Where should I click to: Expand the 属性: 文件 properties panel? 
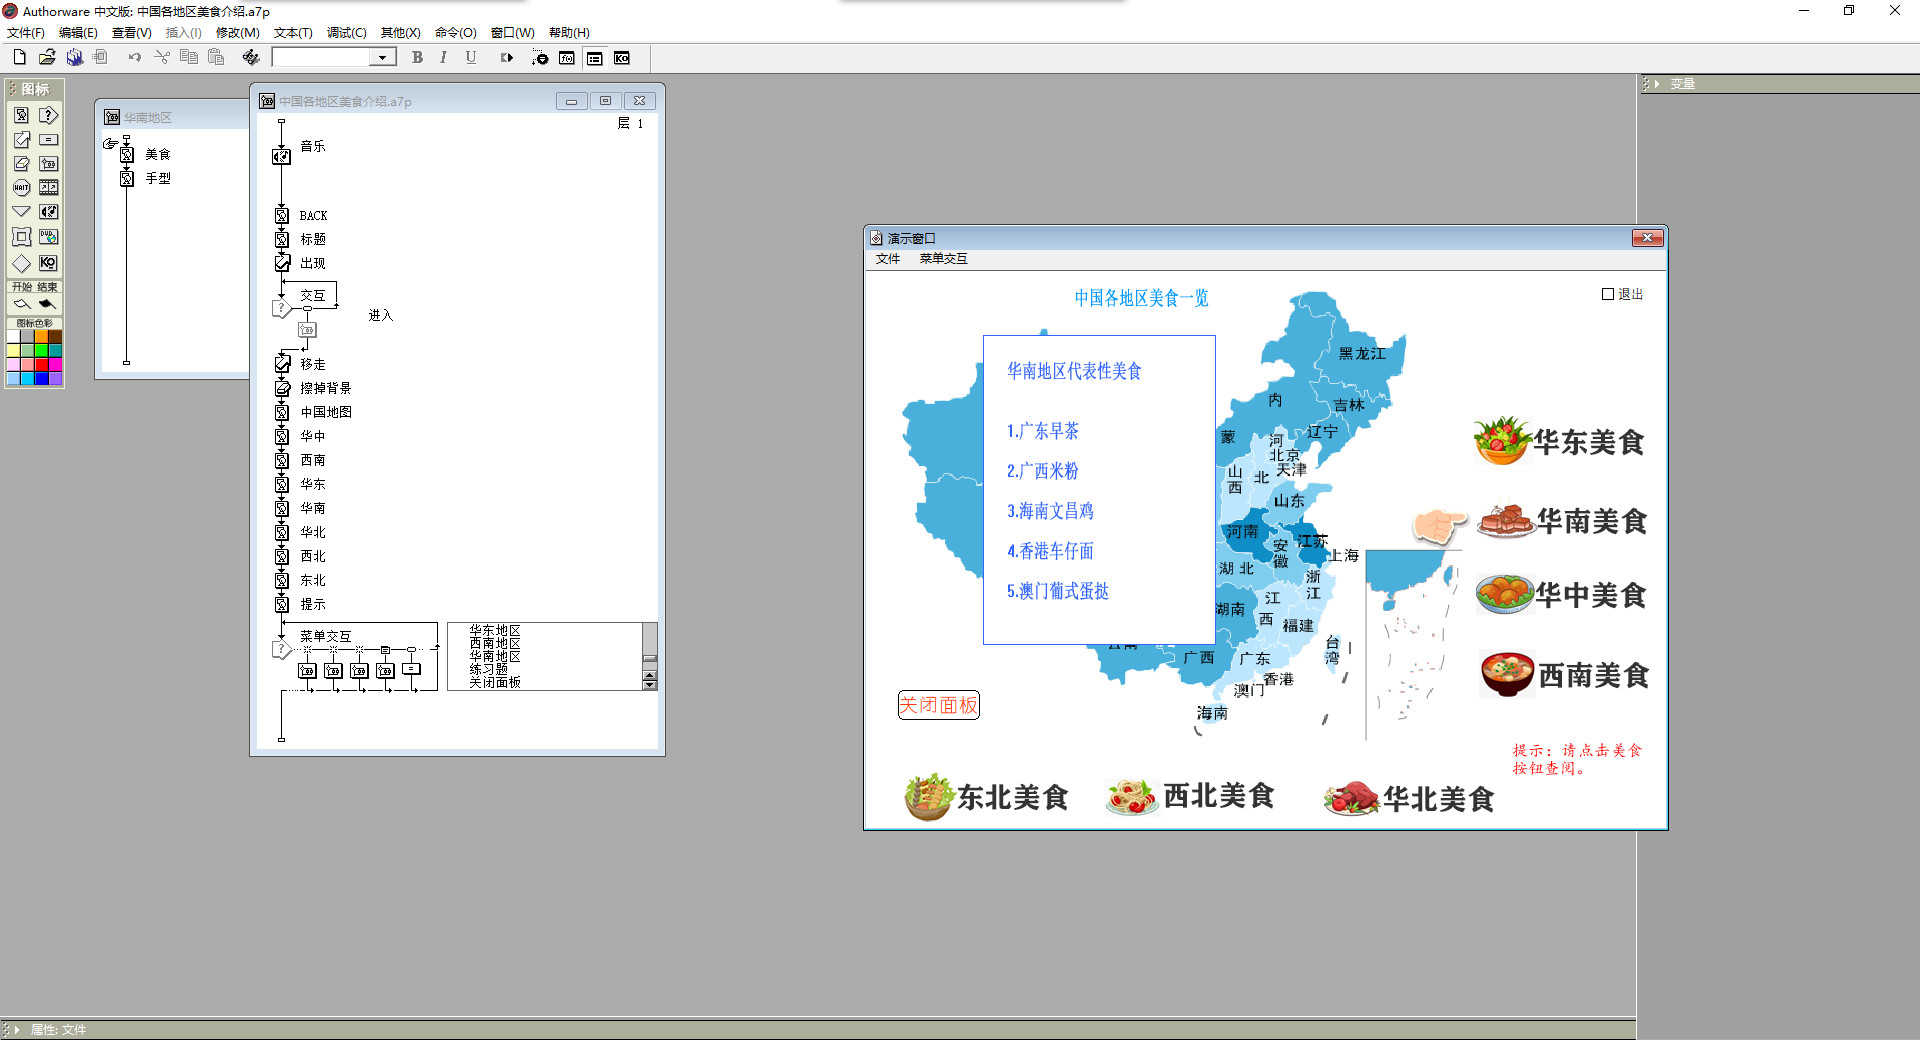pyautogui.click(x=17, y=1029)
